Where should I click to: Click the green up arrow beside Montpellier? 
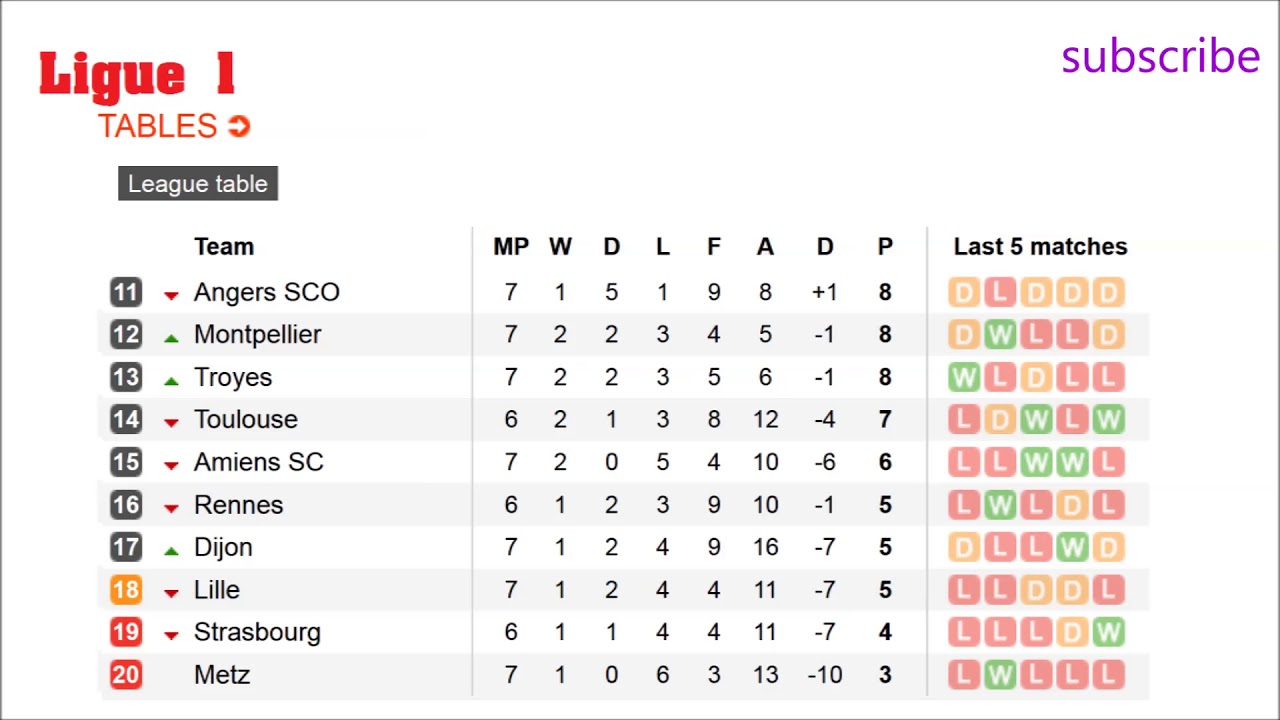coord(171,337)
